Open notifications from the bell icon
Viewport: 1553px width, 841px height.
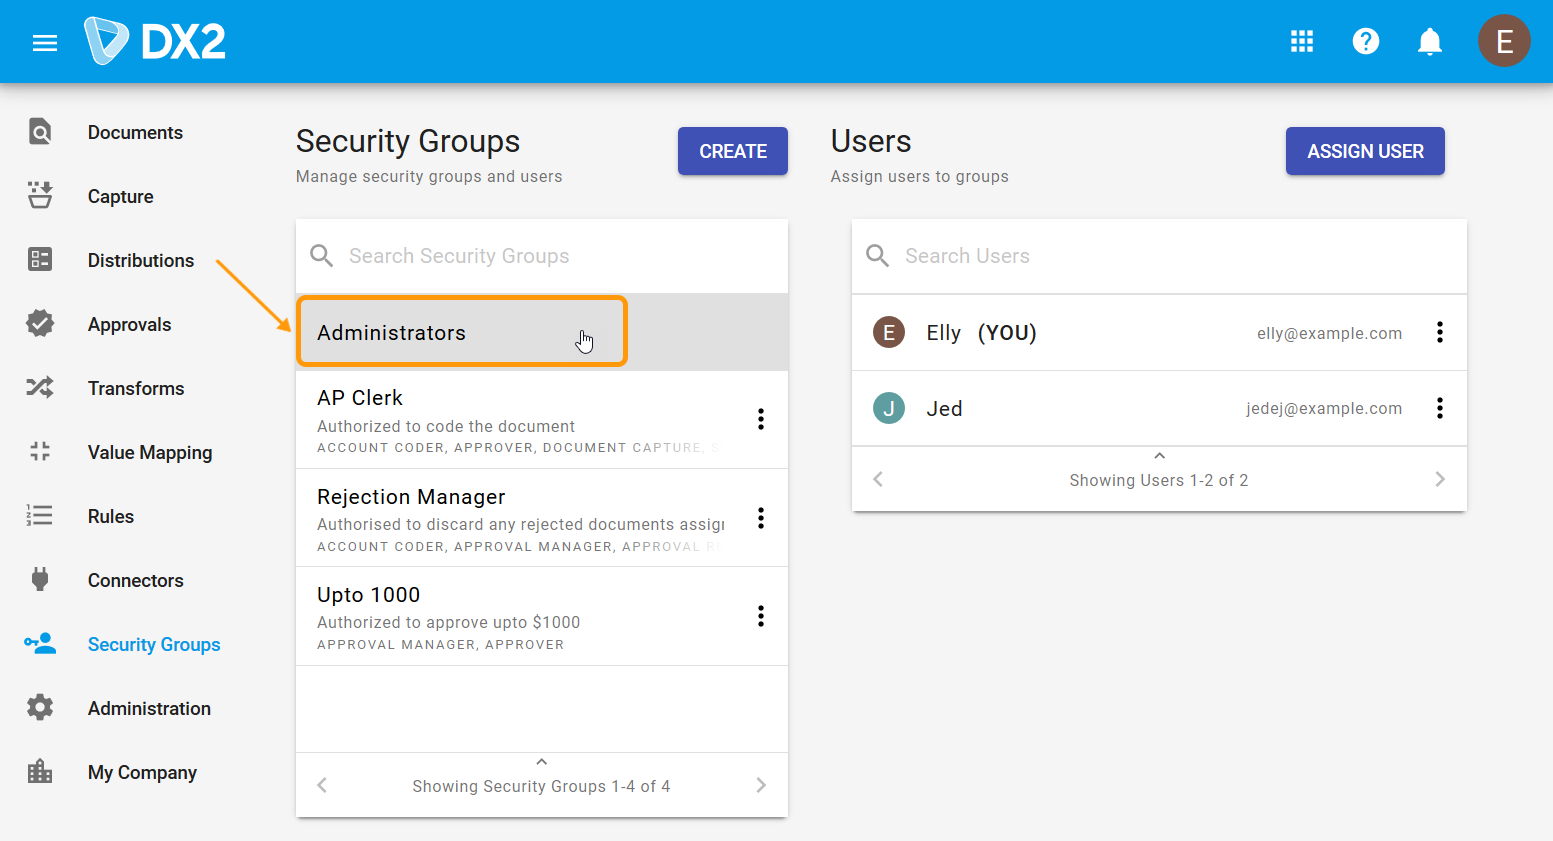point(1429,41)
